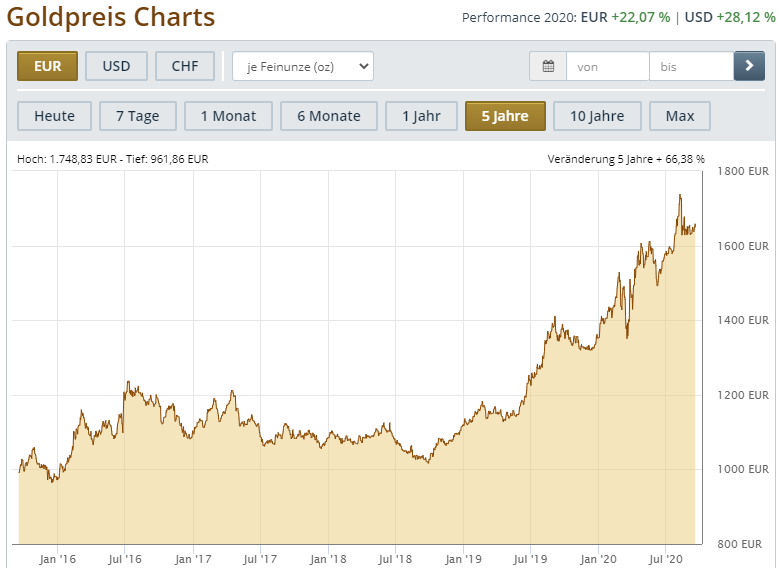The width and height of the screenshot is (778, 568).
Task: Select the 6 Monate time range
Action: click(329, 116)
